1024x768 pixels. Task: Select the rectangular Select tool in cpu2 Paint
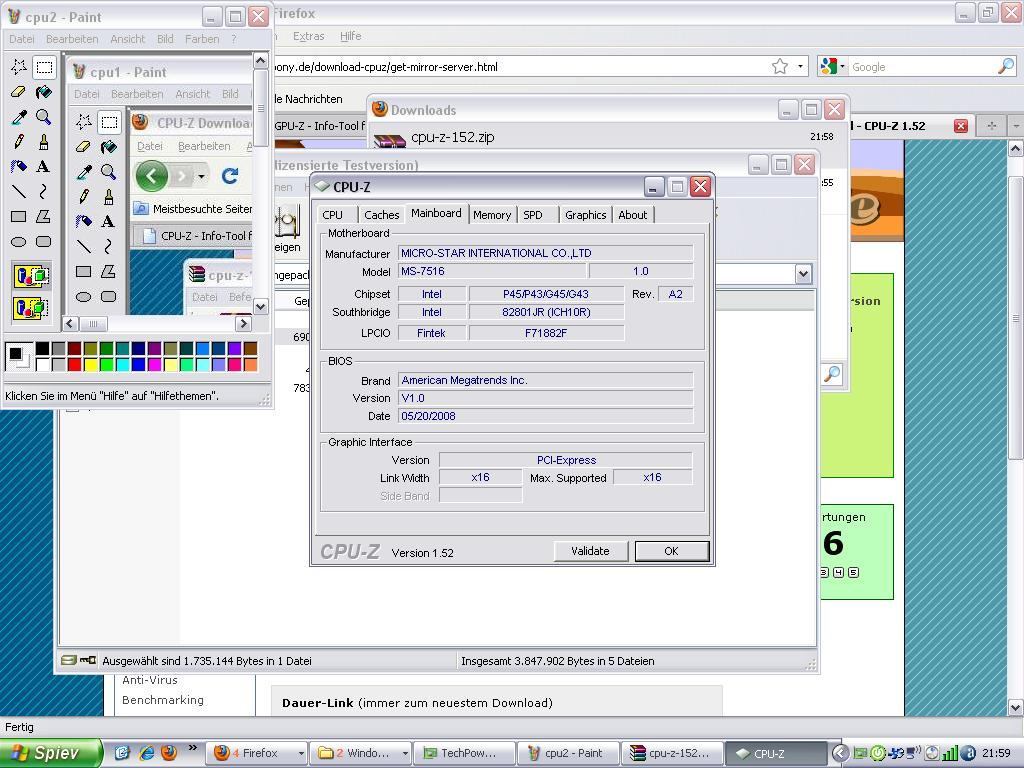click(44, 67)
